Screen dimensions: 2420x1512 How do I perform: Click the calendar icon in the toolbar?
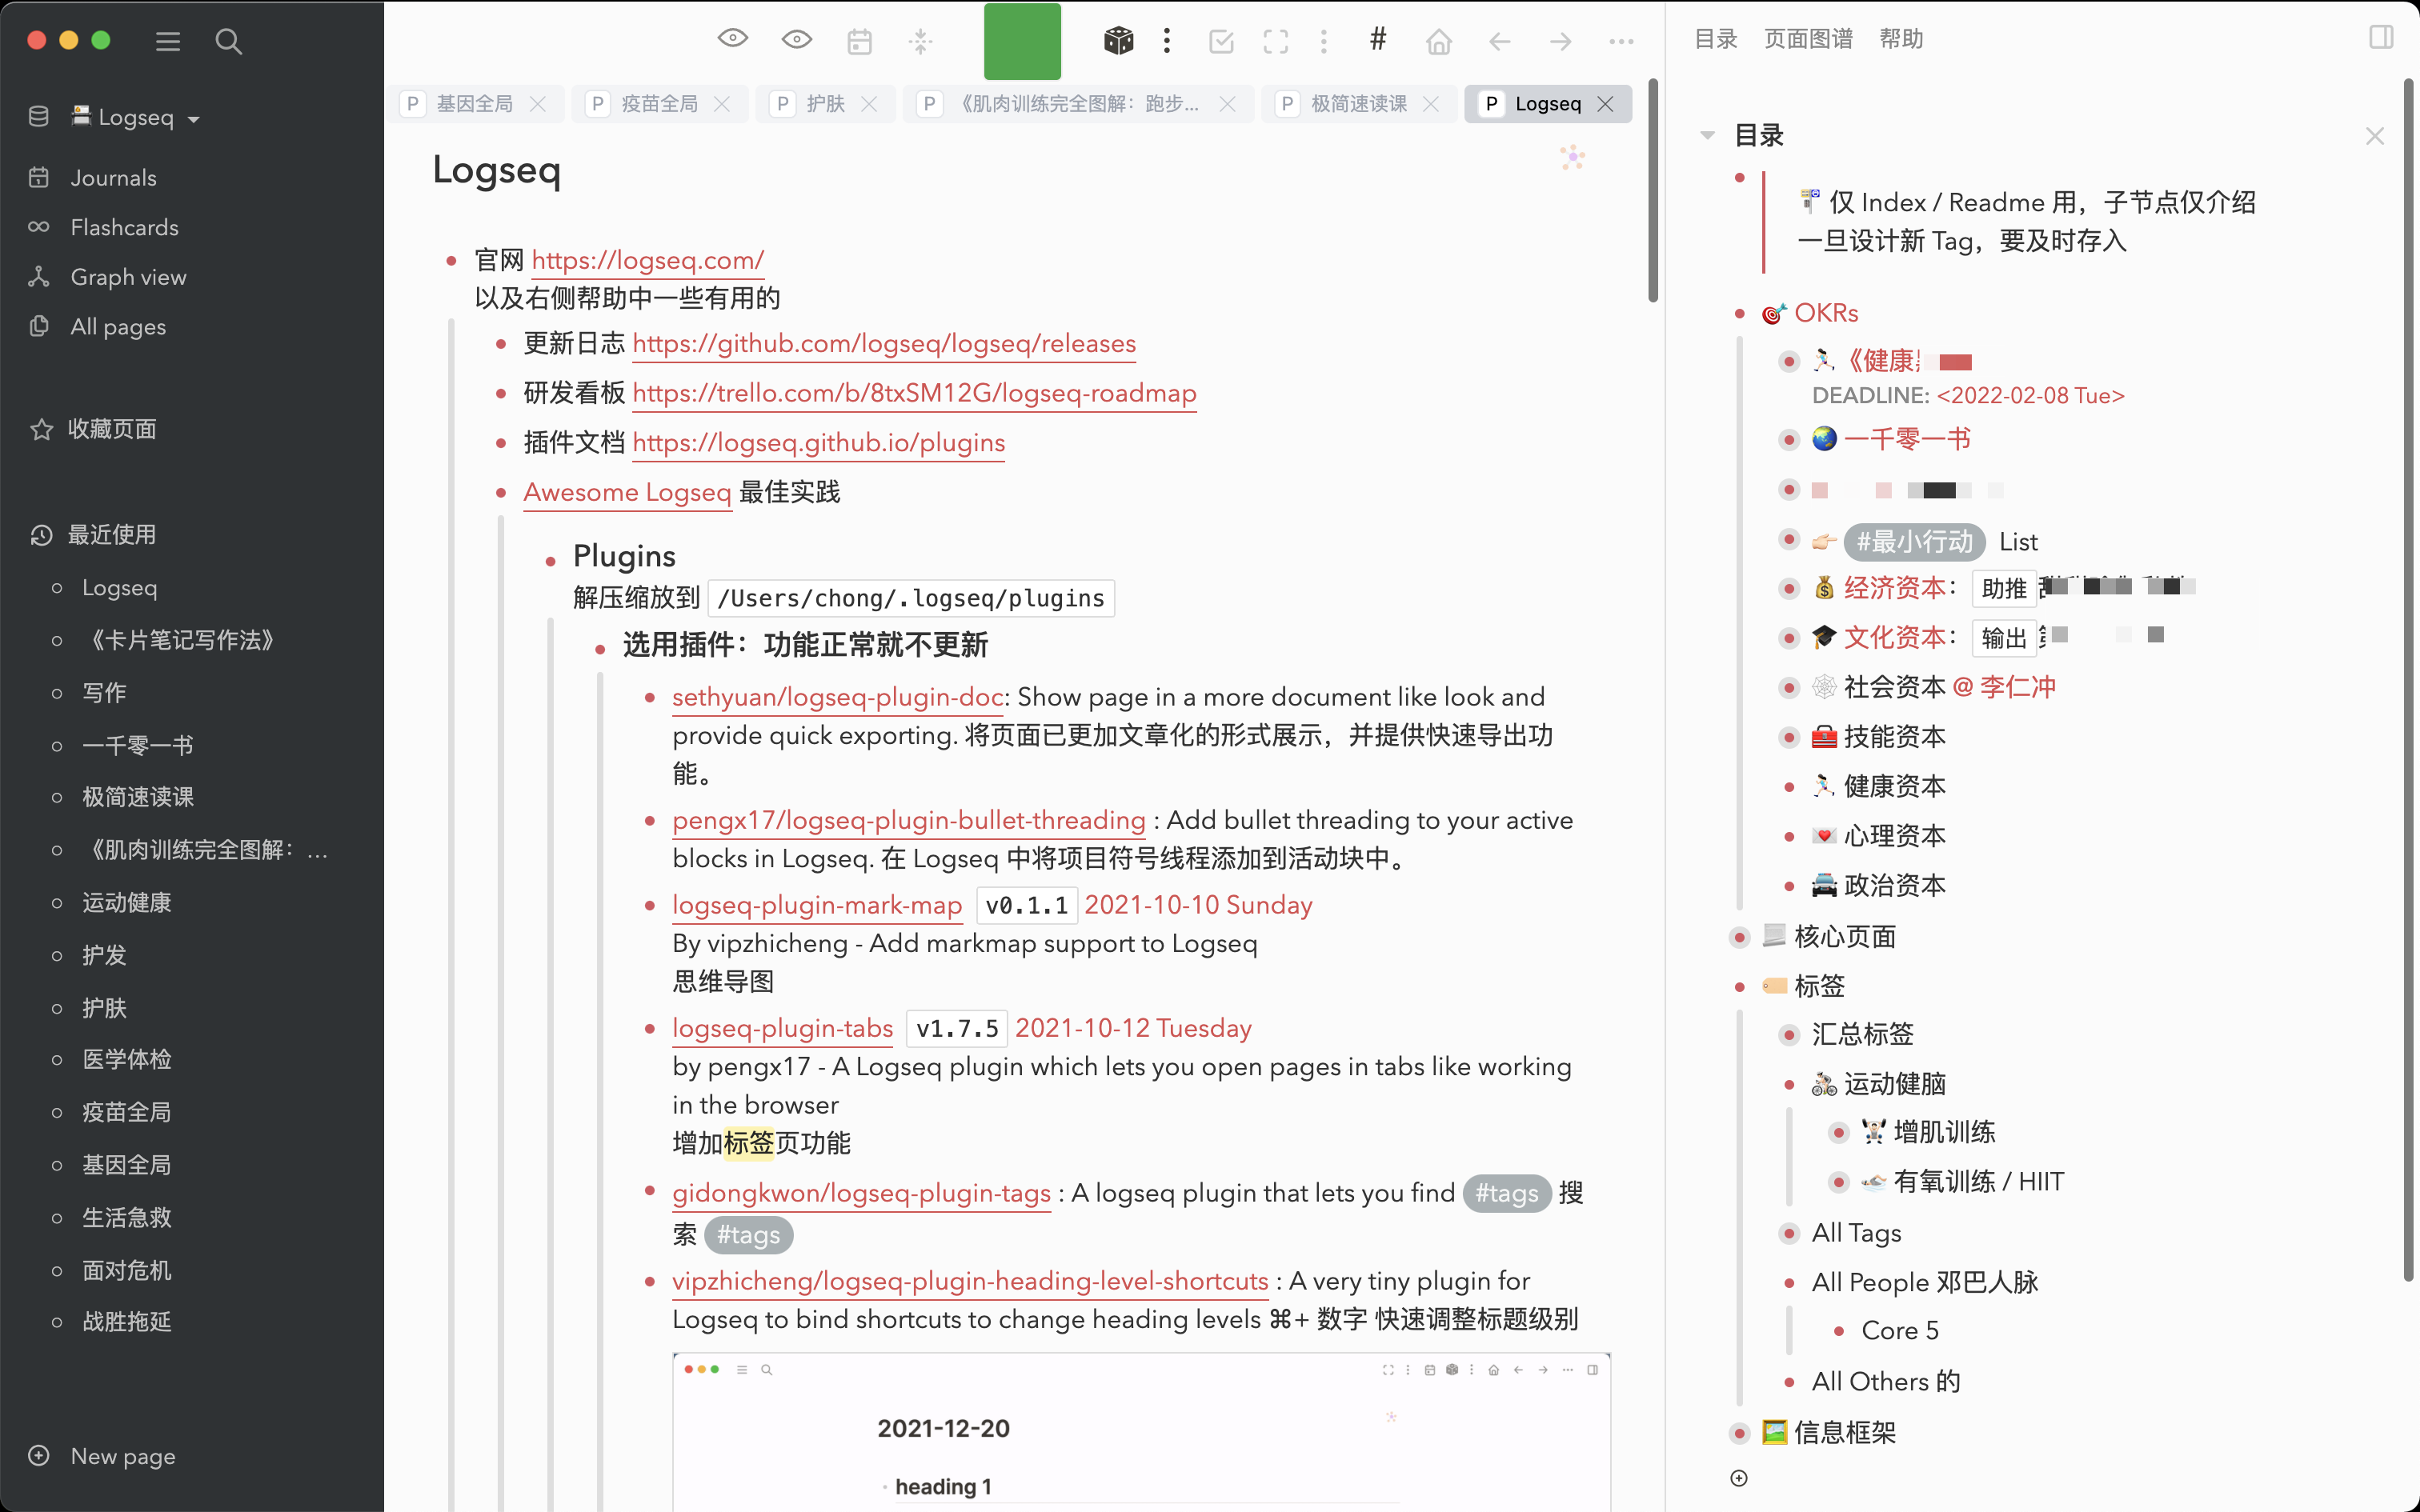pos(859,41)
